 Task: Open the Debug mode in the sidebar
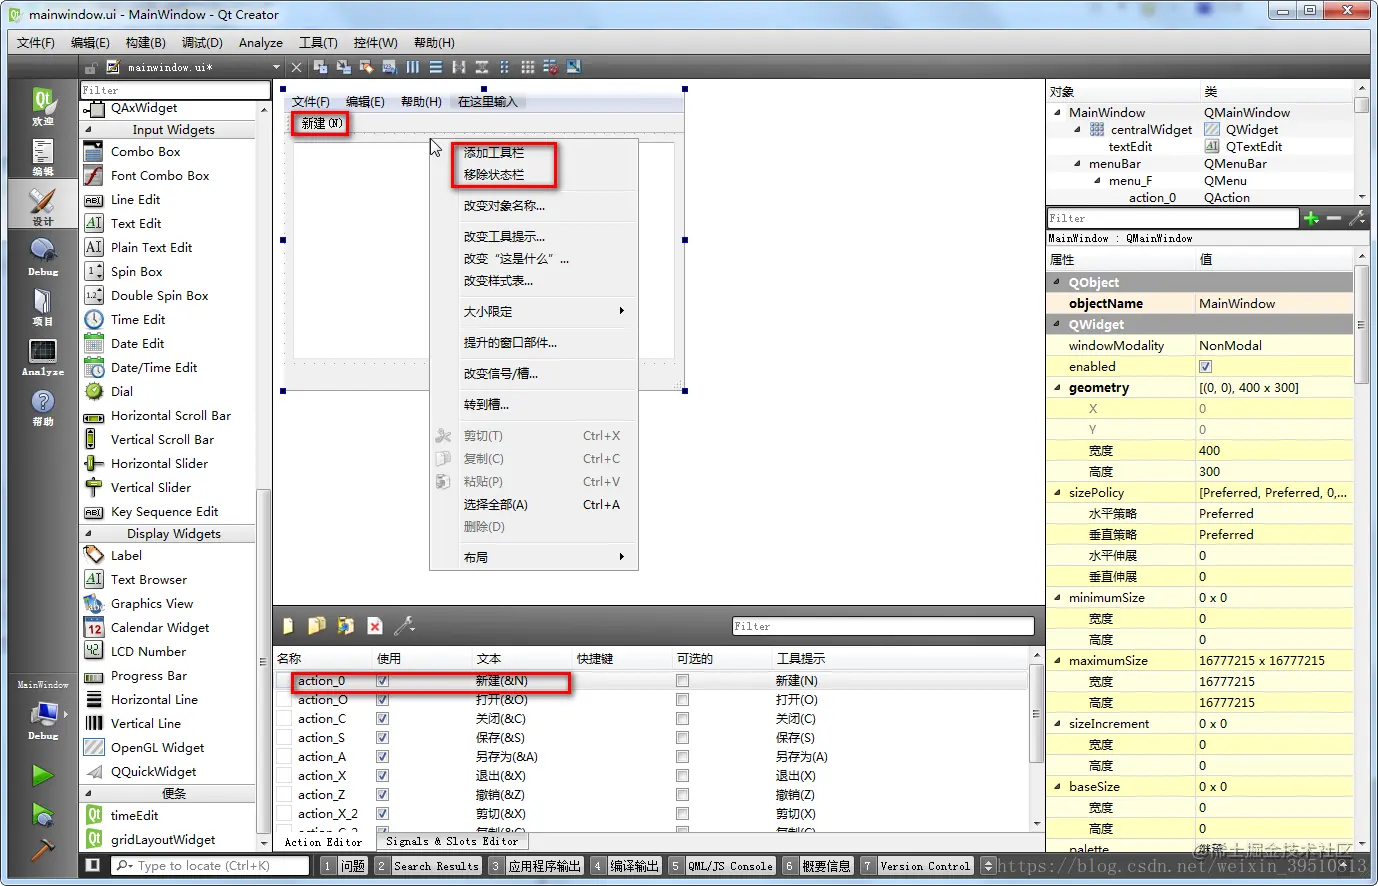(x=42, y=256)
